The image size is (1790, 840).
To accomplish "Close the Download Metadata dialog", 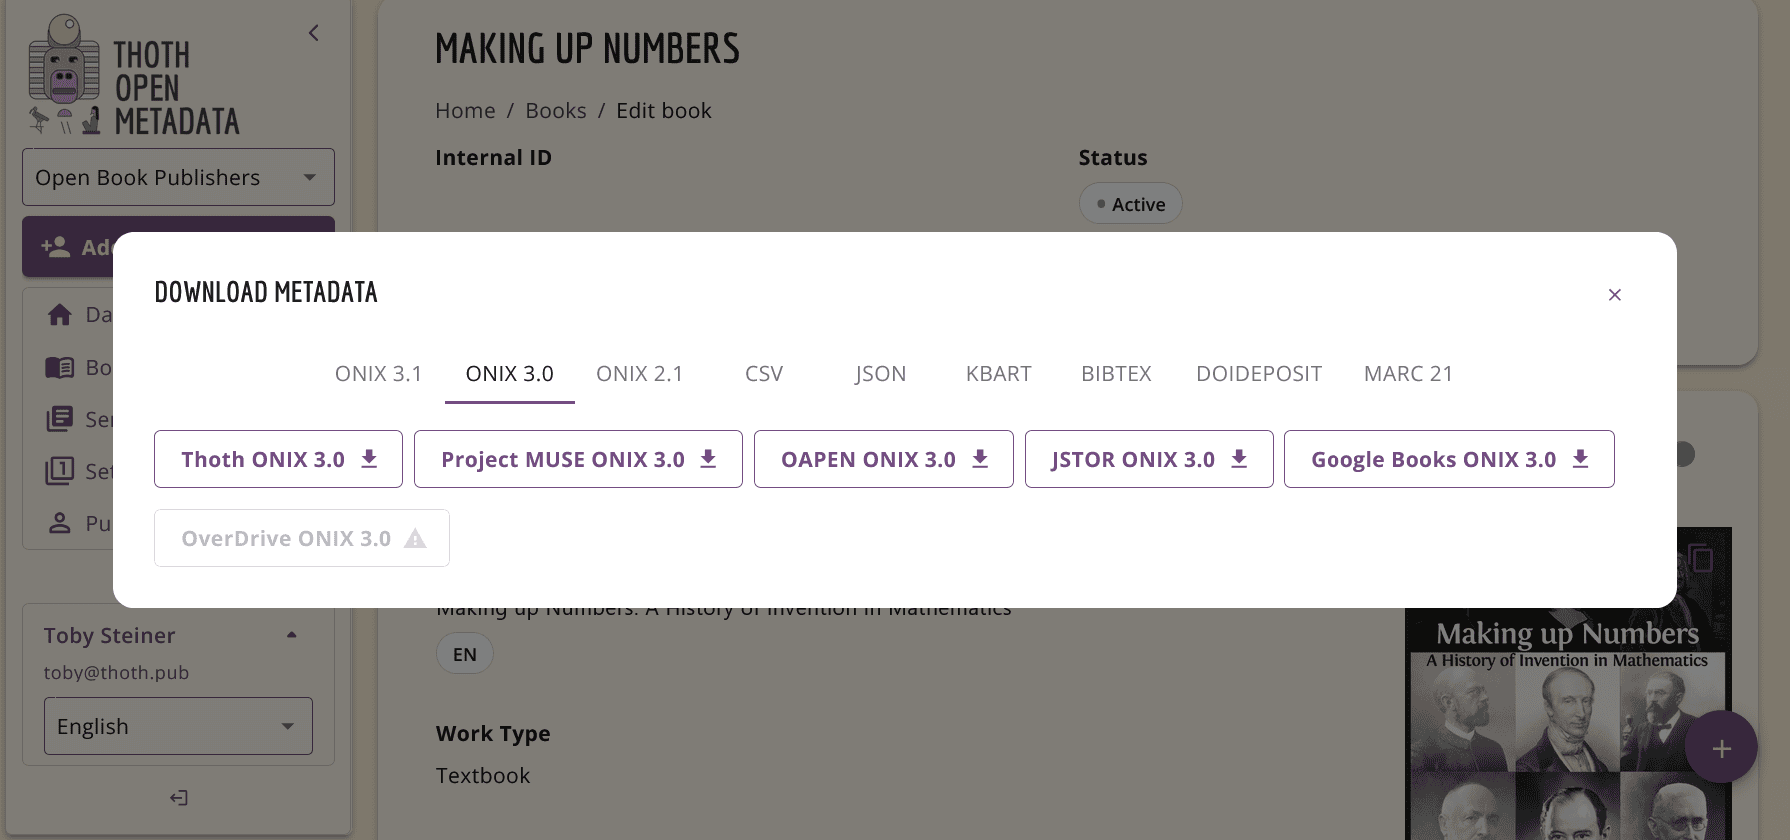I will coord(1614,294).
